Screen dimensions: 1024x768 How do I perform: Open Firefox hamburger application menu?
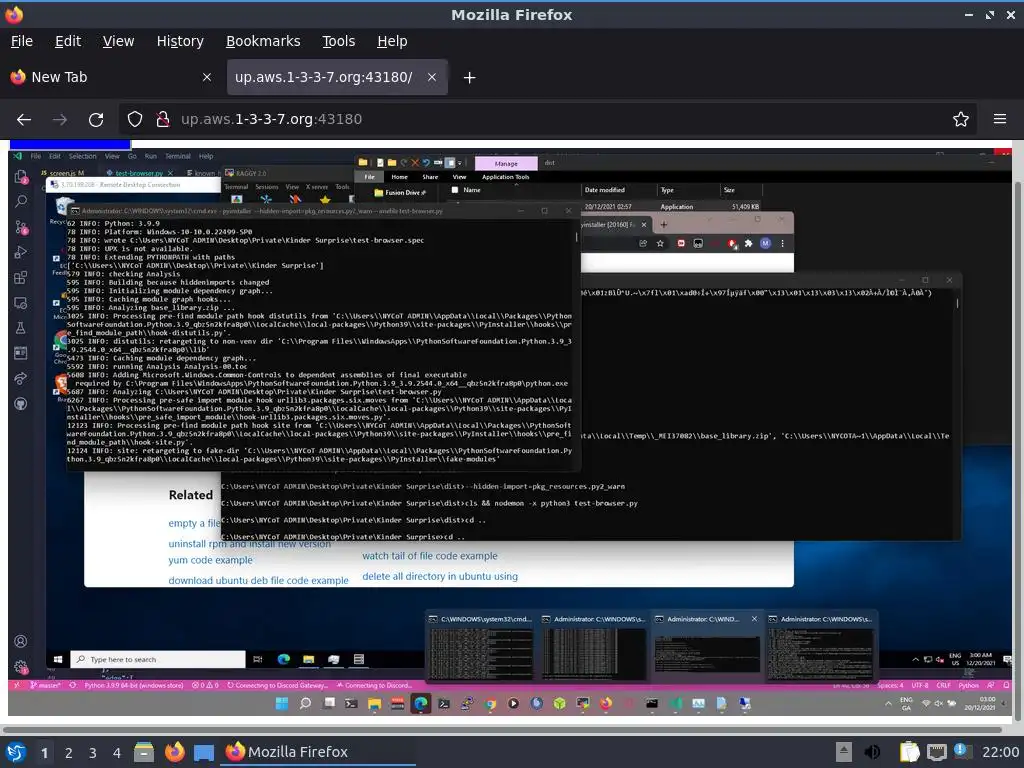coord(1000,120)
